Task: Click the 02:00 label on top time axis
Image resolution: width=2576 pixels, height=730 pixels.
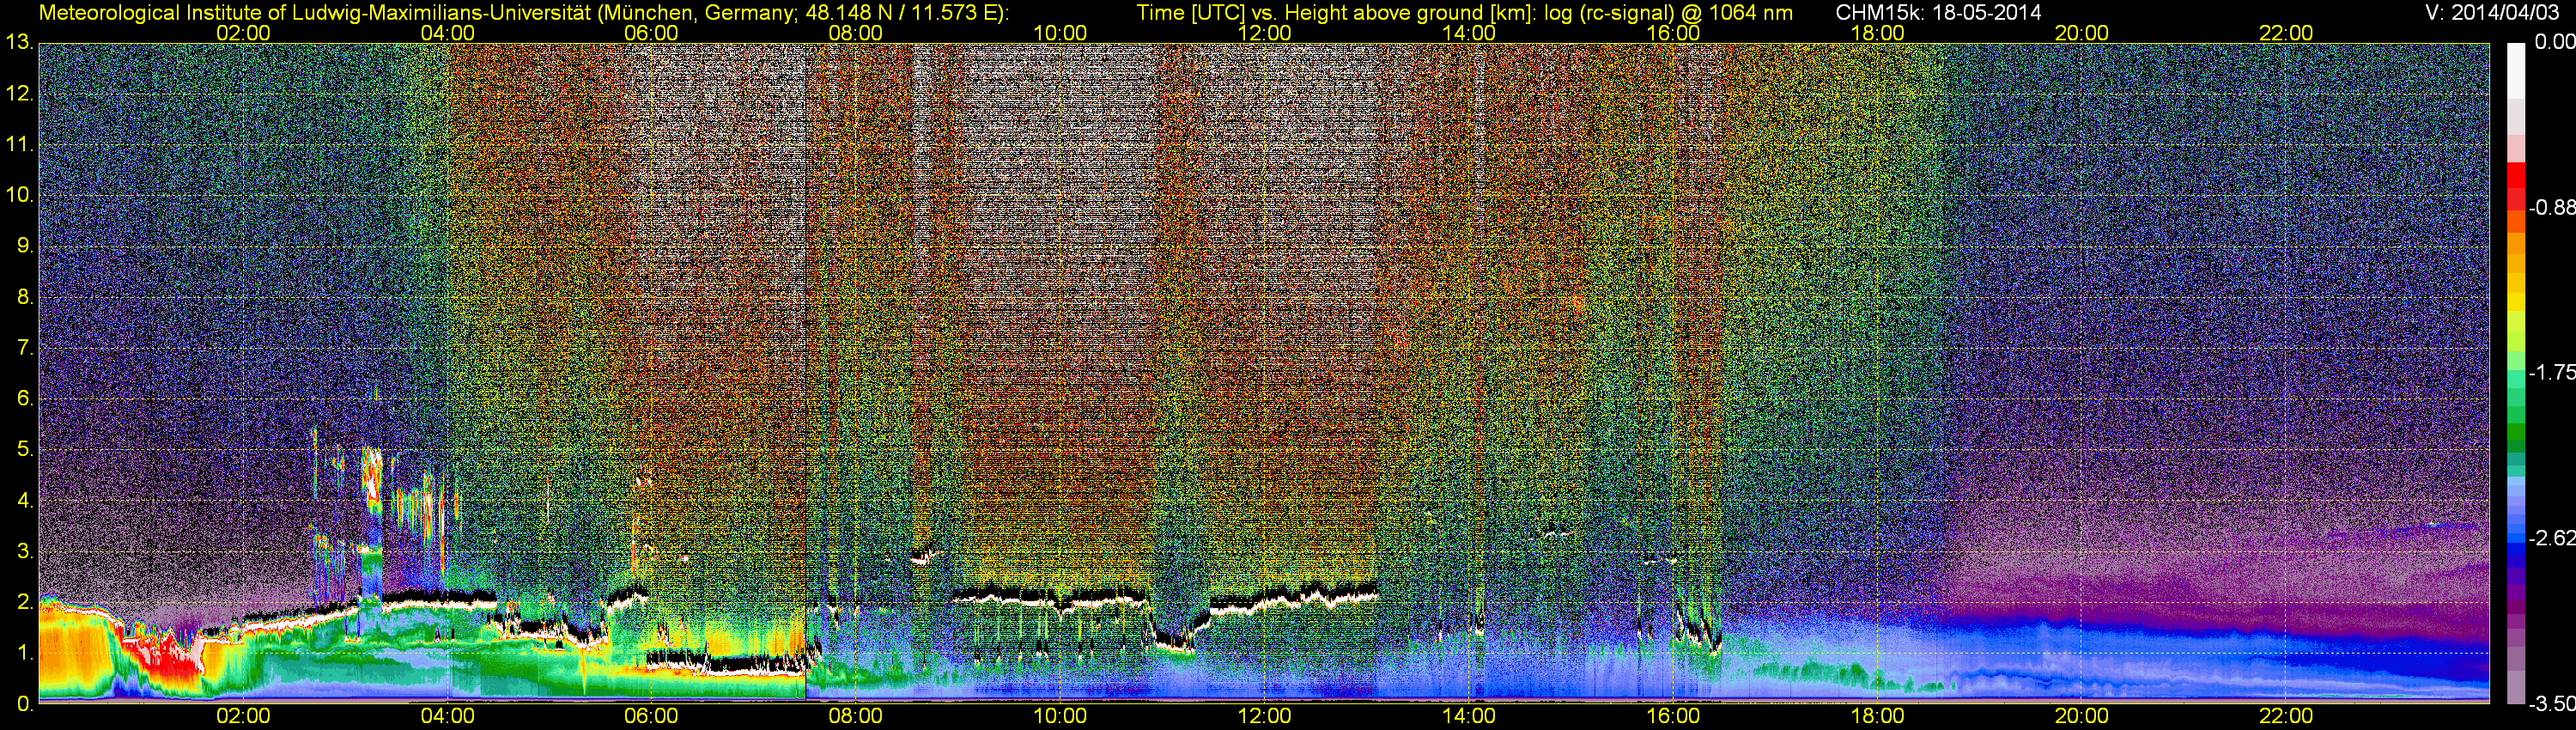Action: point(243,33)
